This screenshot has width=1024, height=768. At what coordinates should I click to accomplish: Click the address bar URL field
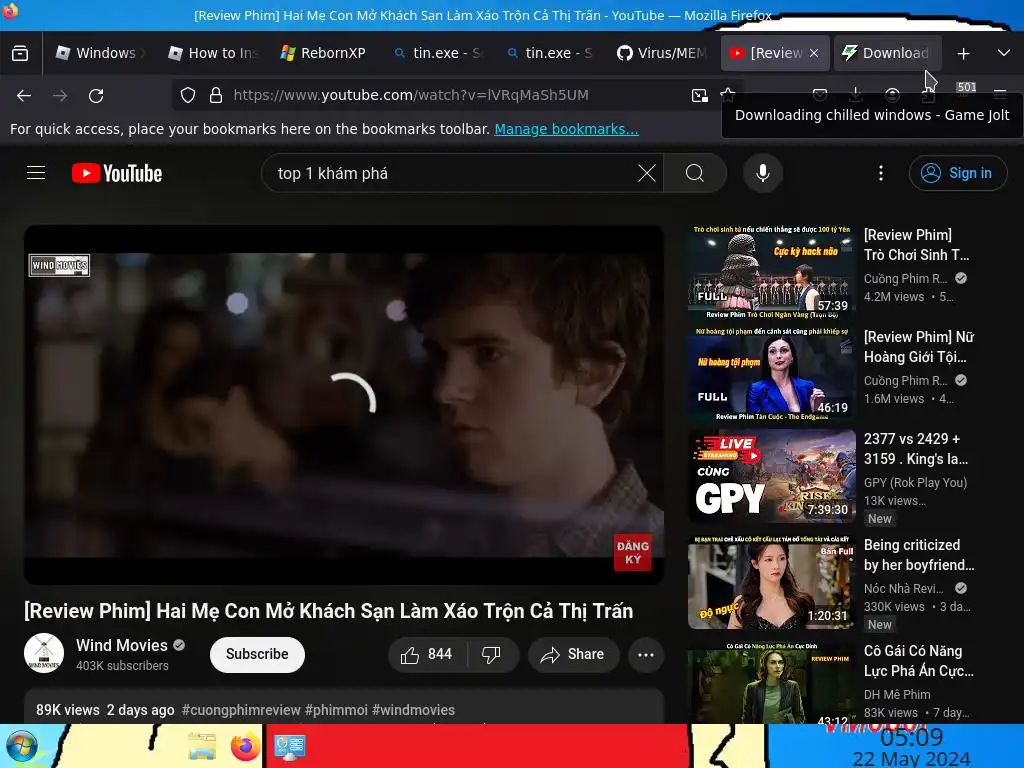457,95
